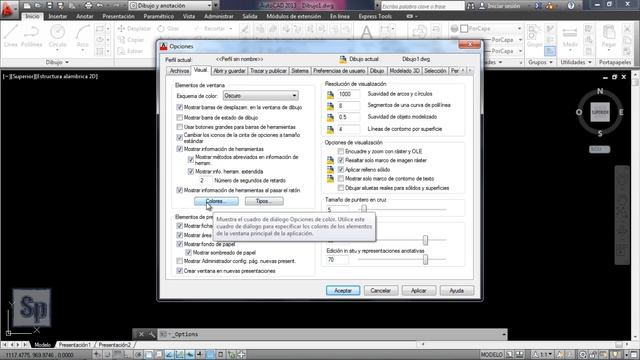This screenshot has width=640, height=360.
Task: Click Segmentos de una curva de polilínea field
Action: point(349,106)
